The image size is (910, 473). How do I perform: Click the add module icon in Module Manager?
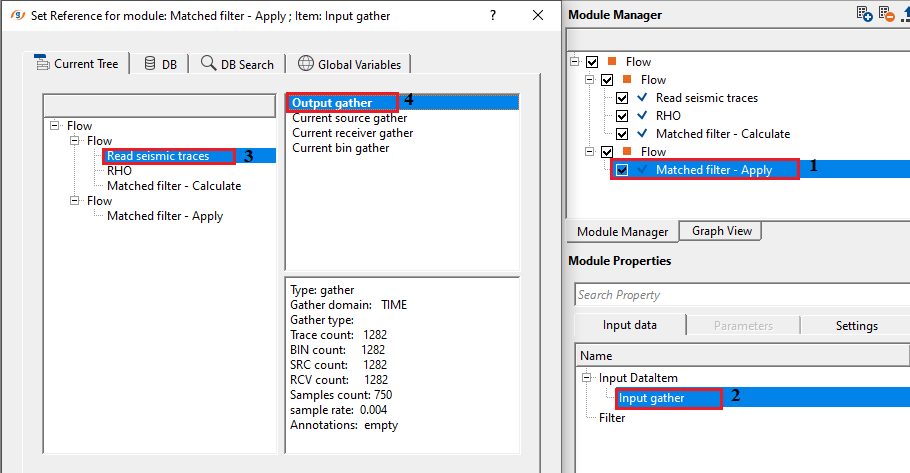[x=865, y=14]
